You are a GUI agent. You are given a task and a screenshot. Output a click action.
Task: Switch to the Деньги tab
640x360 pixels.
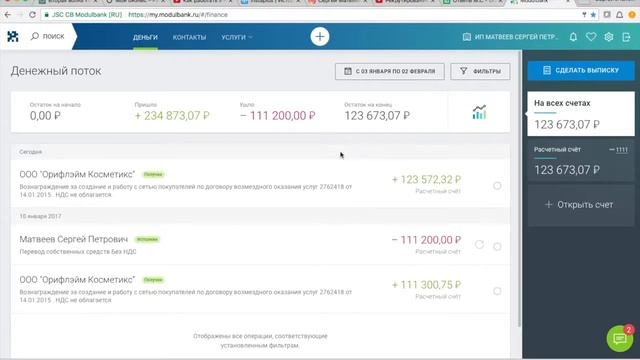(x=145, y=37)
